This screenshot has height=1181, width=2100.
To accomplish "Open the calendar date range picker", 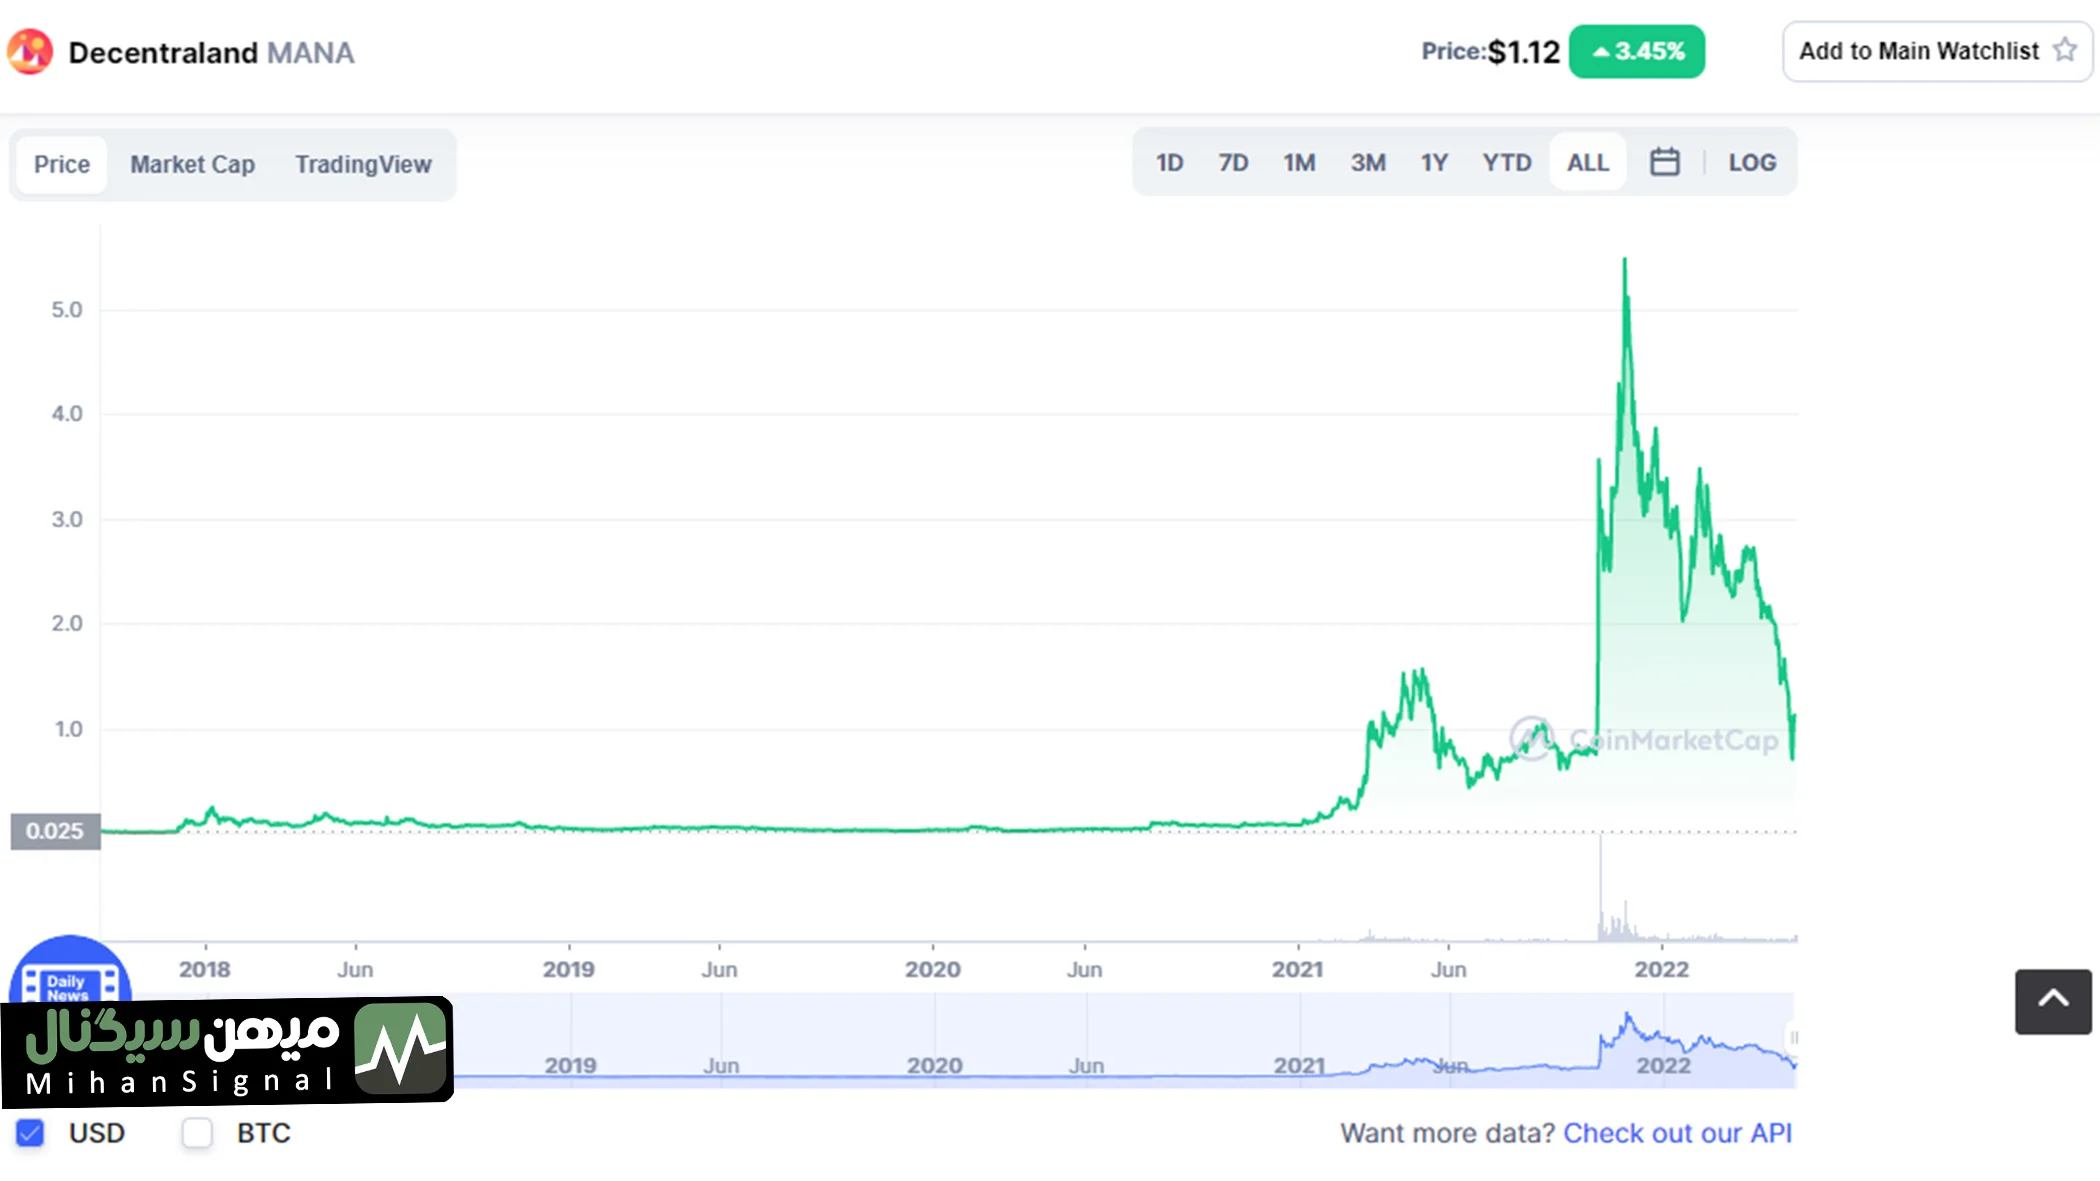I will point(1664,162).
